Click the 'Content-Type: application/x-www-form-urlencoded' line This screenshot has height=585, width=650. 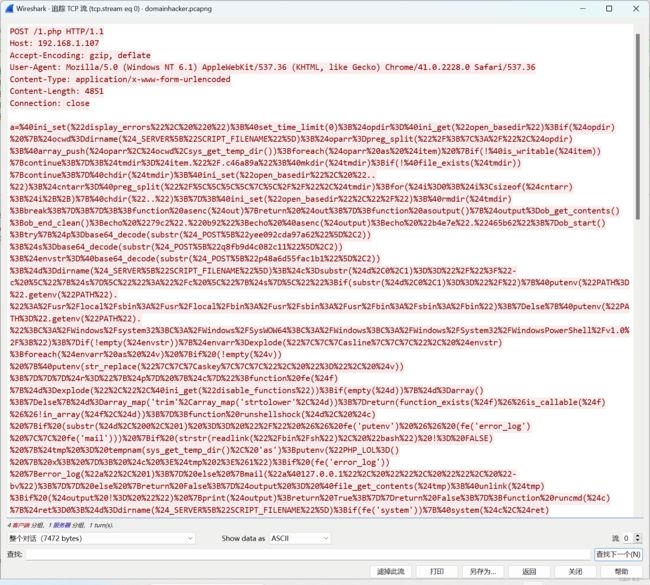coord(120,79)
